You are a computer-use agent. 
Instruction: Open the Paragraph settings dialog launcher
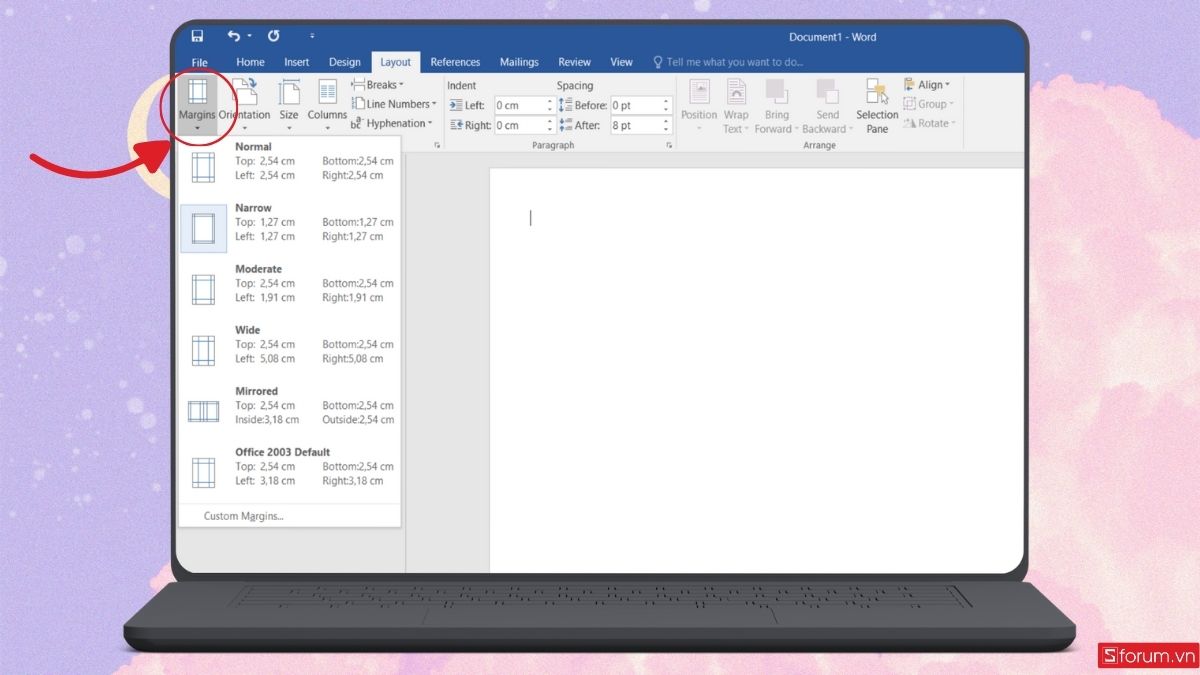669,146
